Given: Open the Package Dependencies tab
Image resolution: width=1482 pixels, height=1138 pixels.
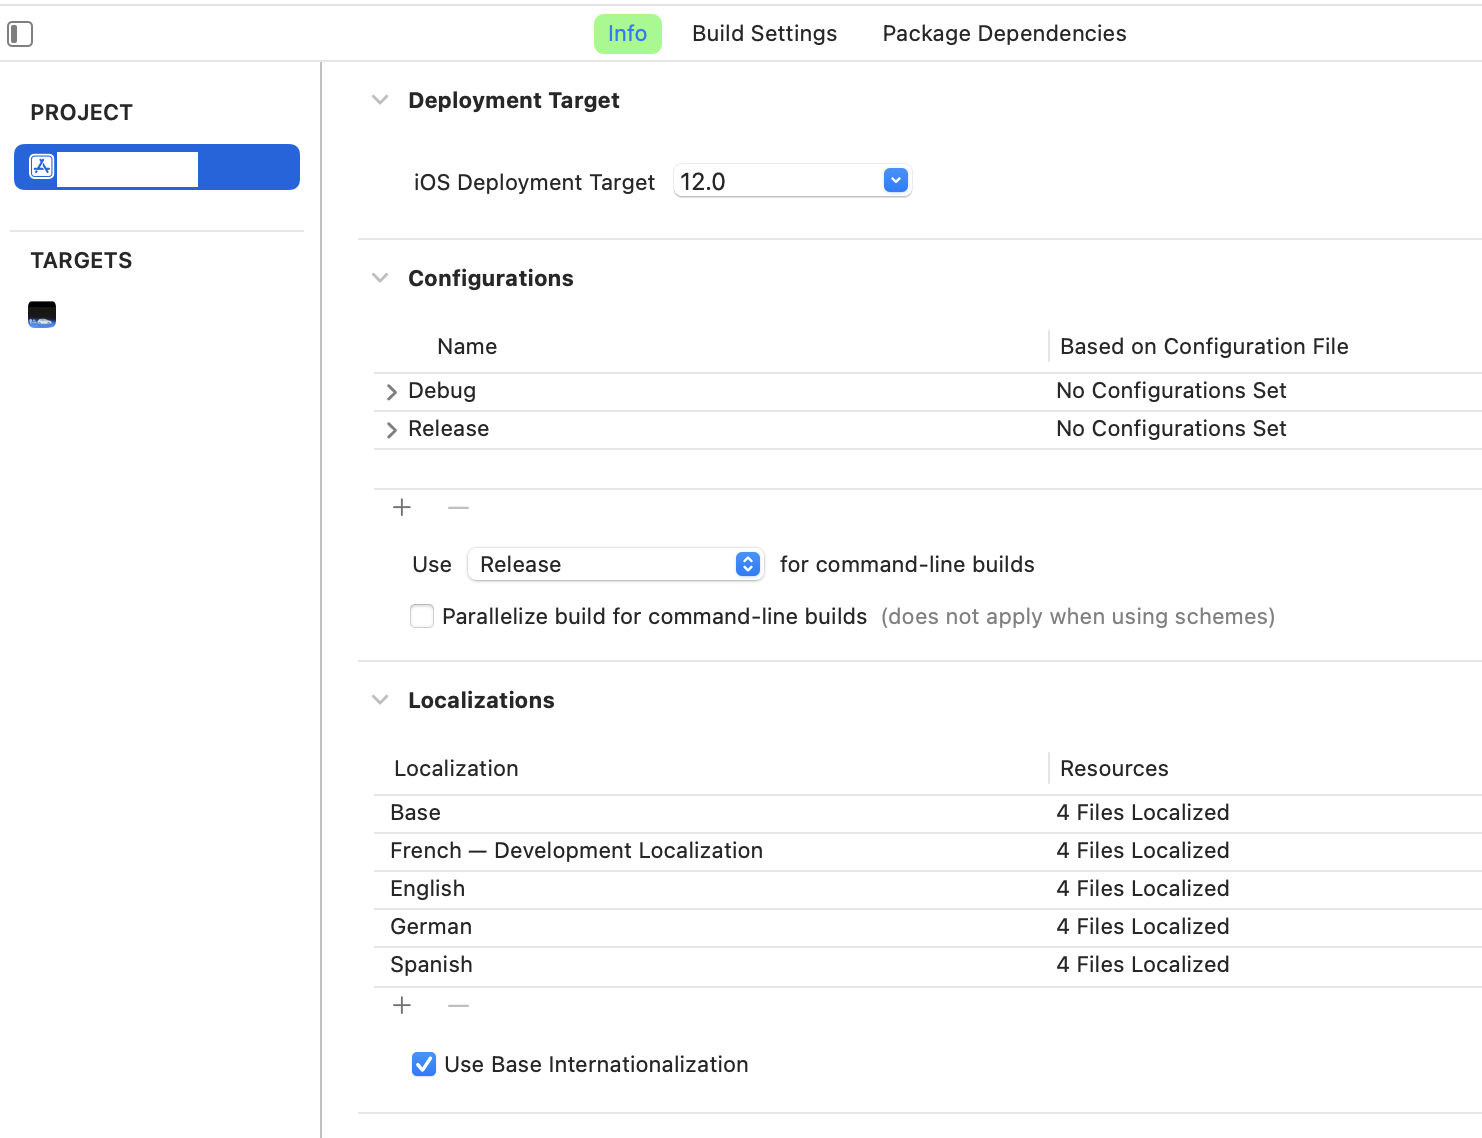Looking at the screenshot, I should [x=1004, y=34].
